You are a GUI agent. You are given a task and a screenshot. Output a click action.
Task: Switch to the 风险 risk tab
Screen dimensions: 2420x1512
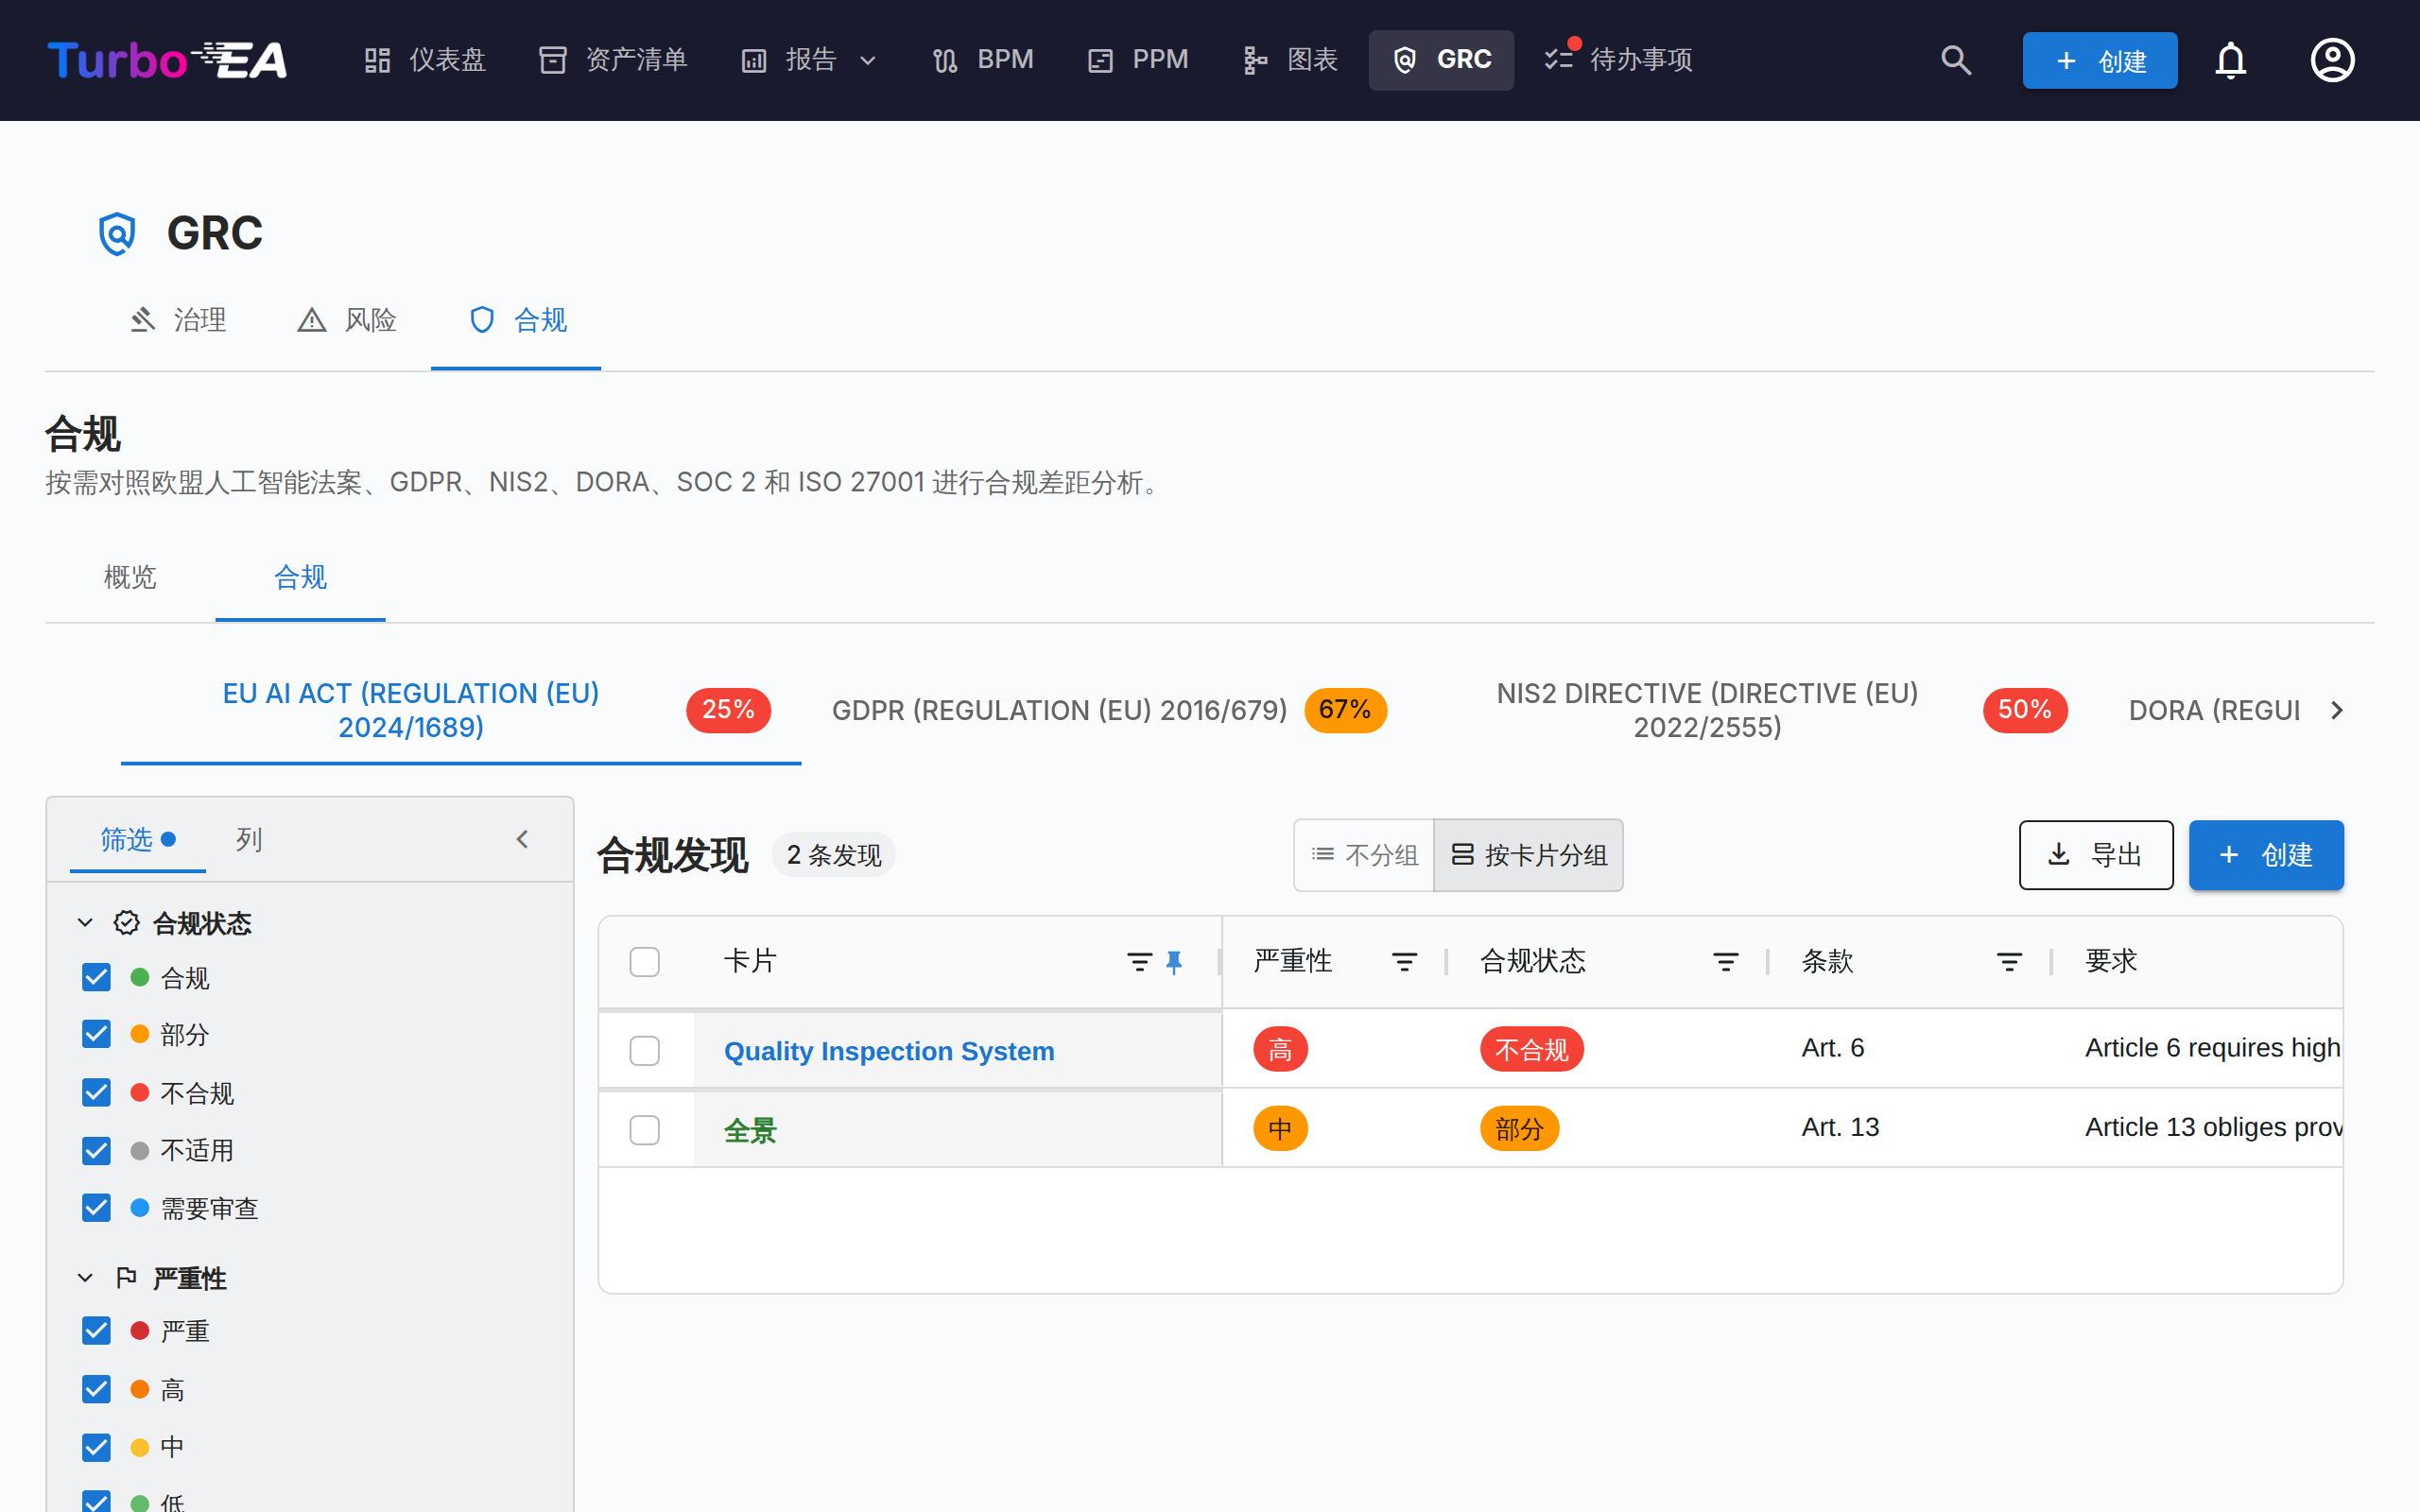(347, 320)
